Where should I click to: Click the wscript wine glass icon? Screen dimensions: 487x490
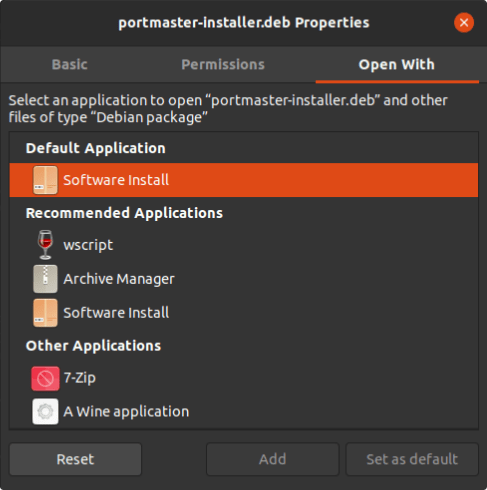45,245
